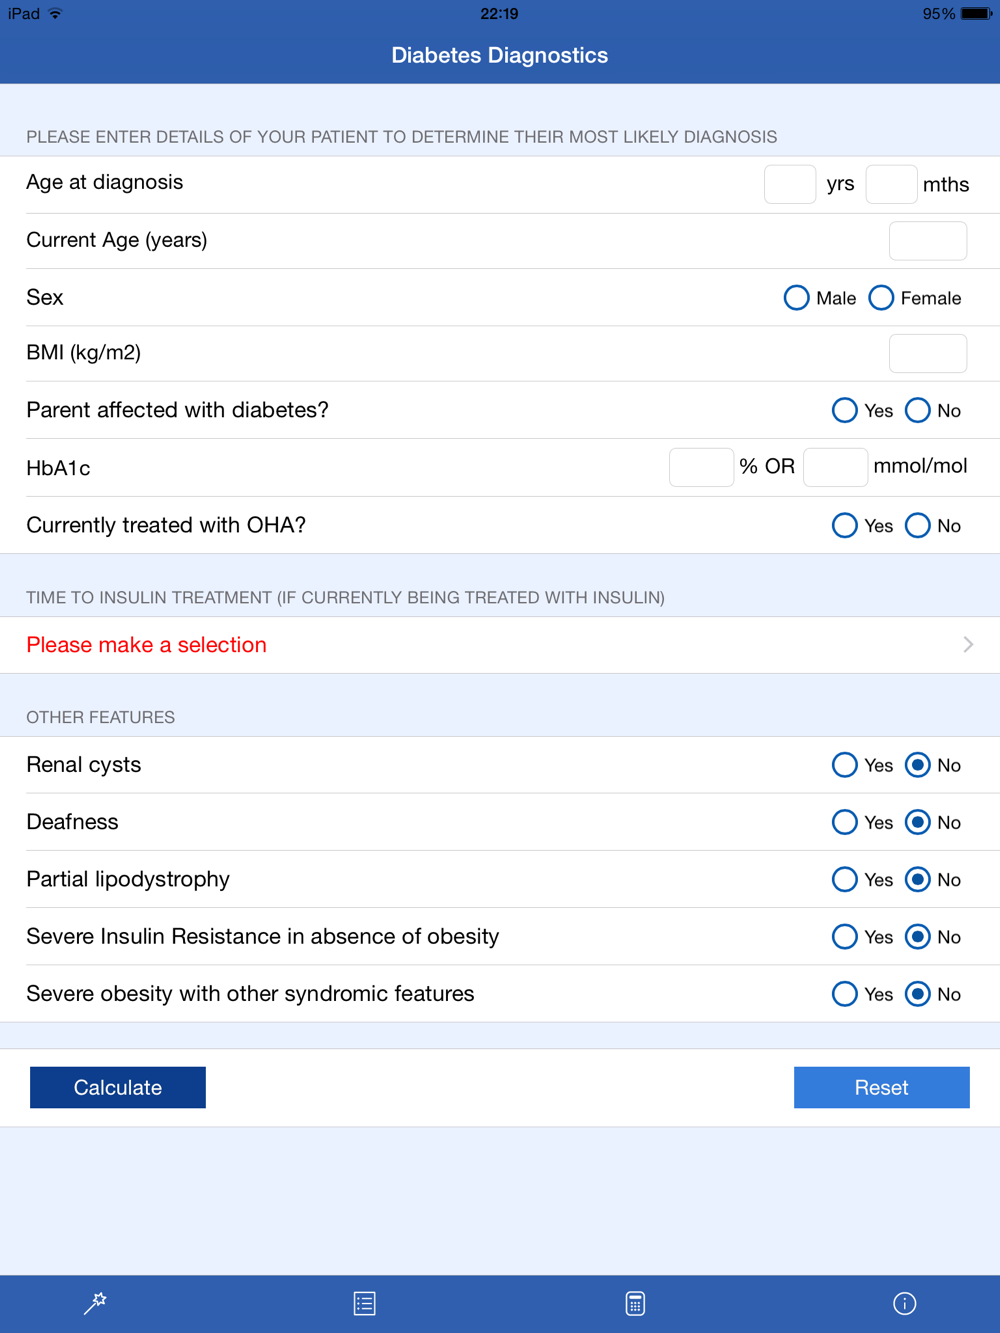The height and width of the screenshot is (1333, 1000).
Task: Focus the Age at diagnosis years field
Action: [x=790, y=185]
